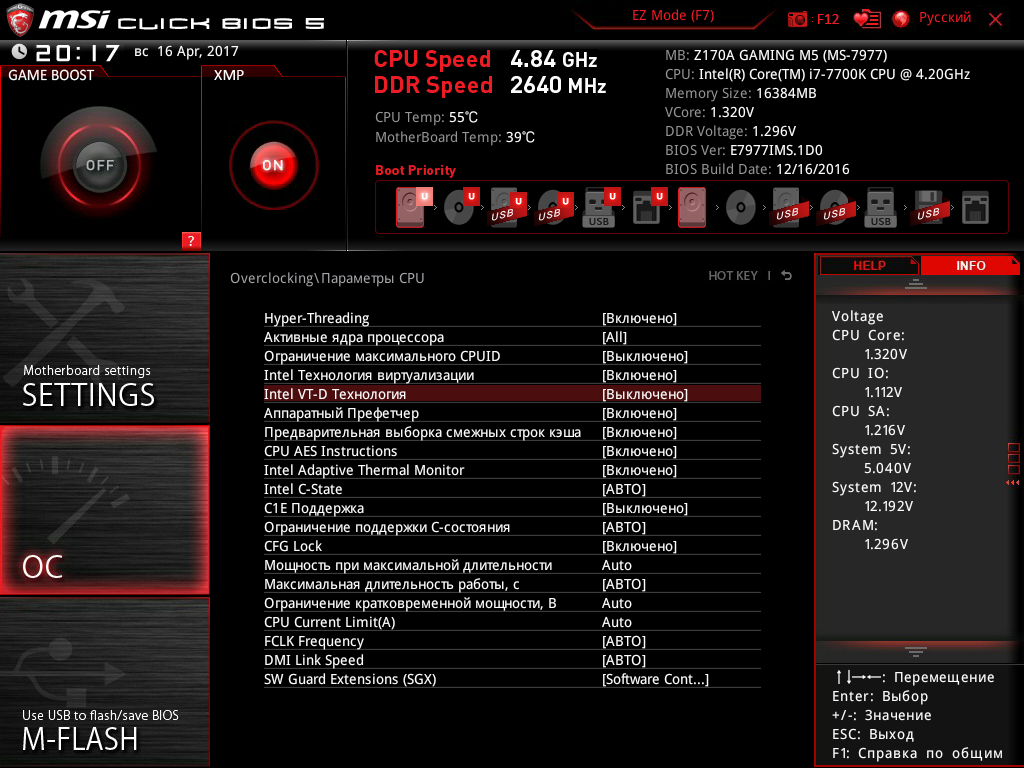Click the date 16 Apr, 2017

pyautogui.click(x=198, y=52)
